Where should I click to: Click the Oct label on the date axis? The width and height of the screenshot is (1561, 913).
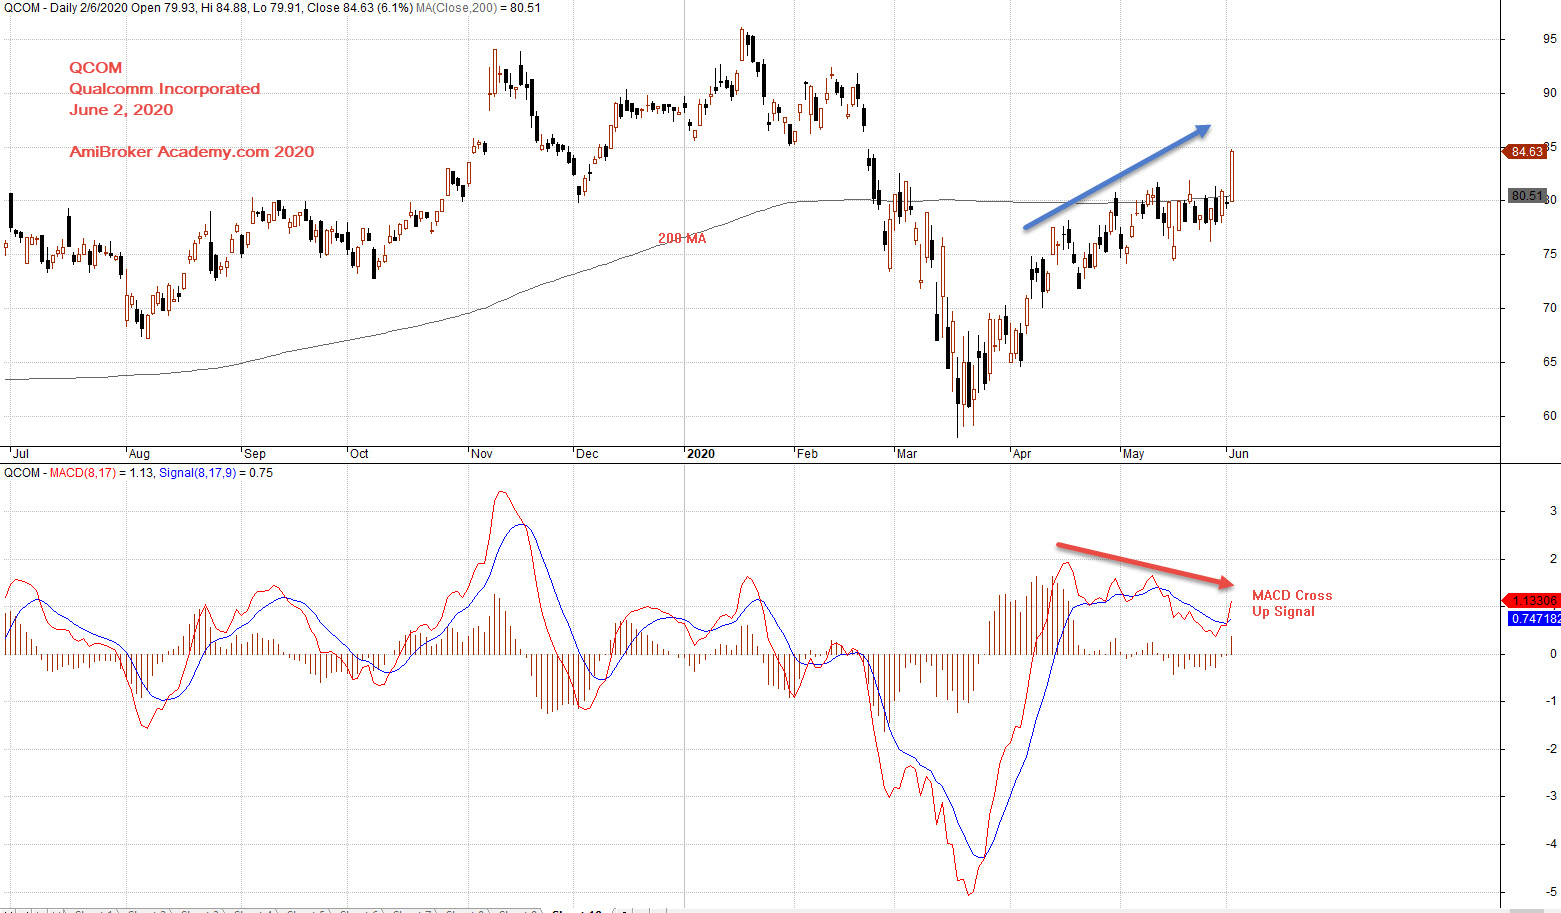tap(359, 454)
